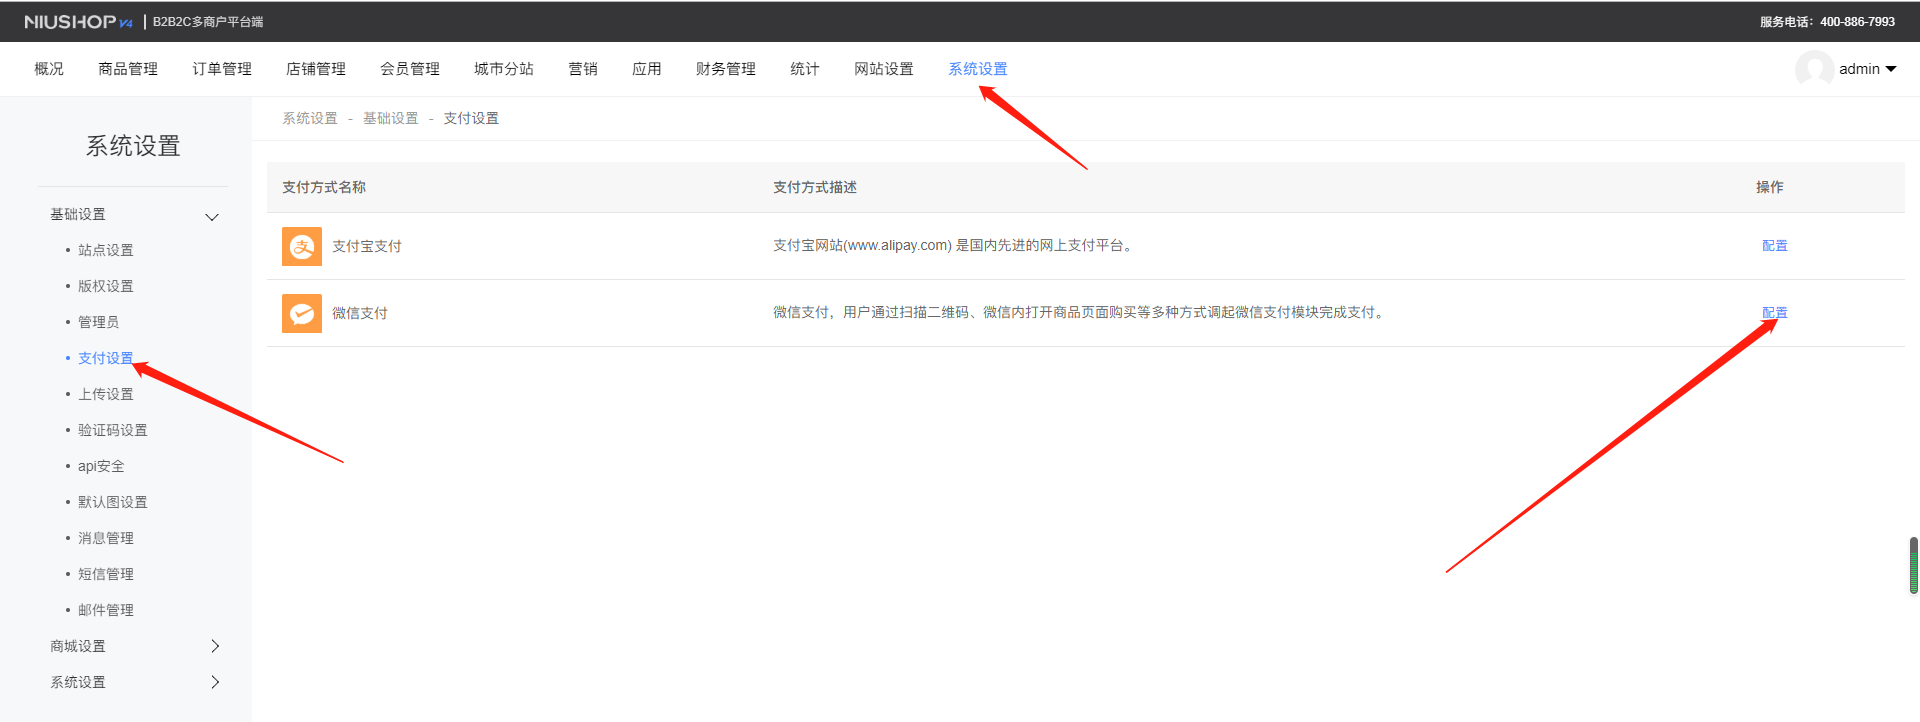1920x722 pixels.
Task: Open the admin dropdown arrow
Action: click(x=1891, y=69)
